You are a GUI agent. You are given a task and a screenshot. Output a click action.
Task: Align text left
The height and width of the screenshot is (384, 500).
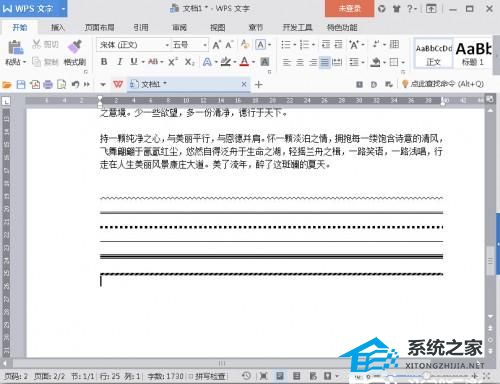pyautogui.click(x=287, y=62)
